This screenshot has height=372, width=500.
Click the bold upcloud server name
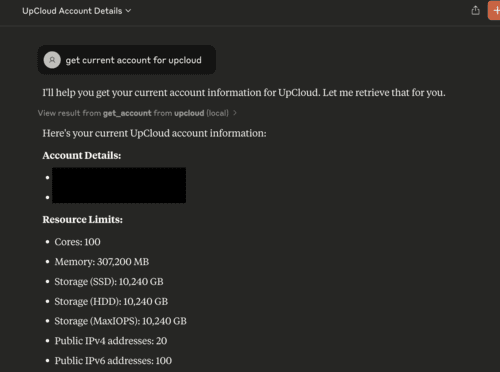[189, 113]
